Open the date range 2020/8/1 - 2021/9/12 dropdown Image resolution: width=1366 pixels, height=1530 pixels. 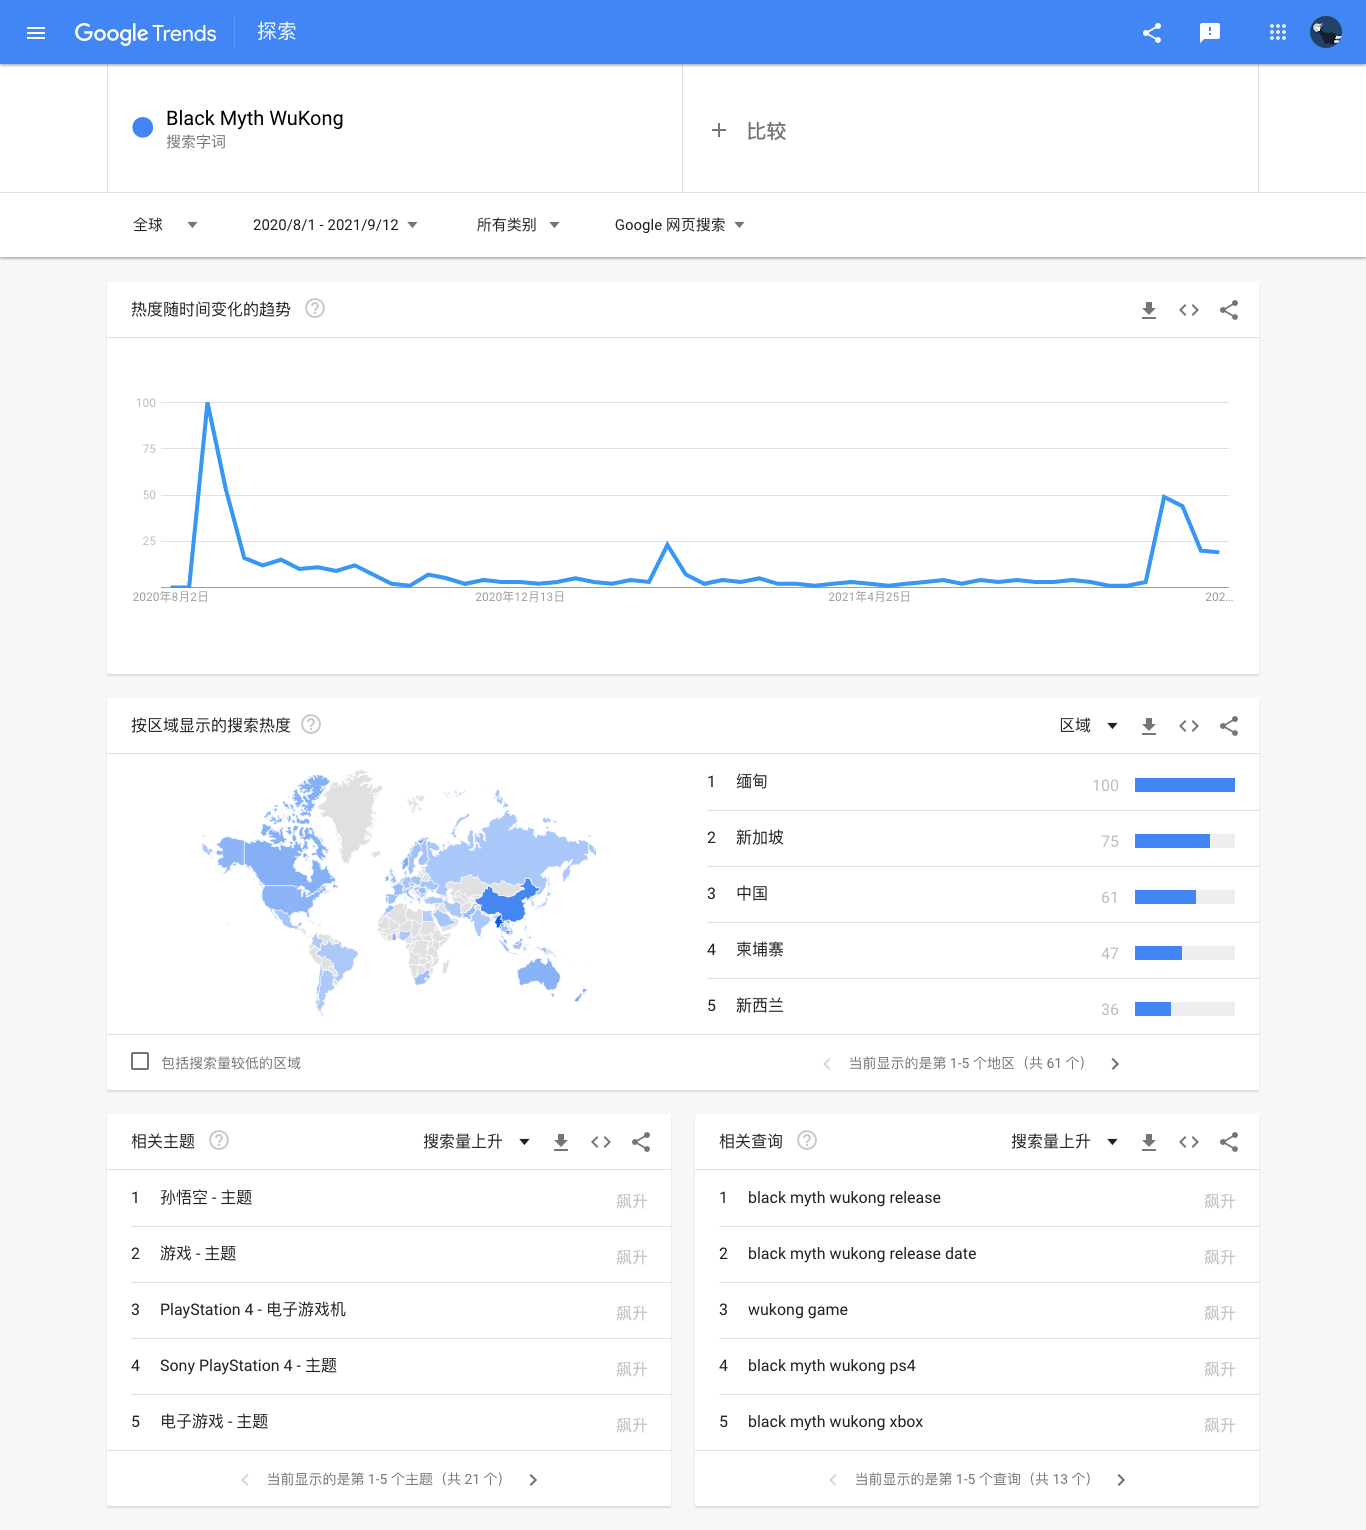click(x=335, y=225)
